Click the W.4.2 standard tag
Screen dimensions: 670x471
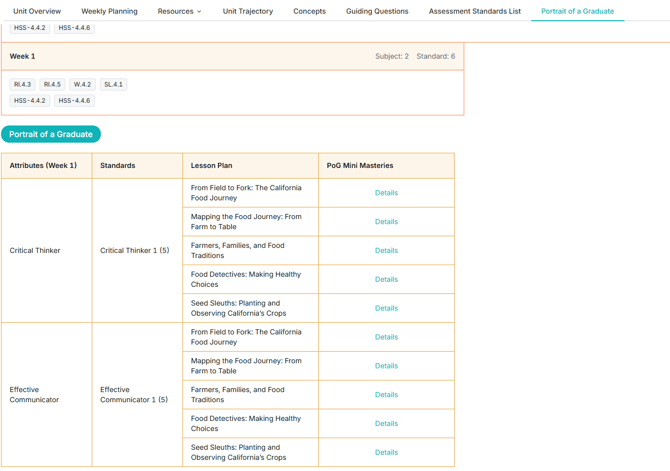[x=82, y=85]
